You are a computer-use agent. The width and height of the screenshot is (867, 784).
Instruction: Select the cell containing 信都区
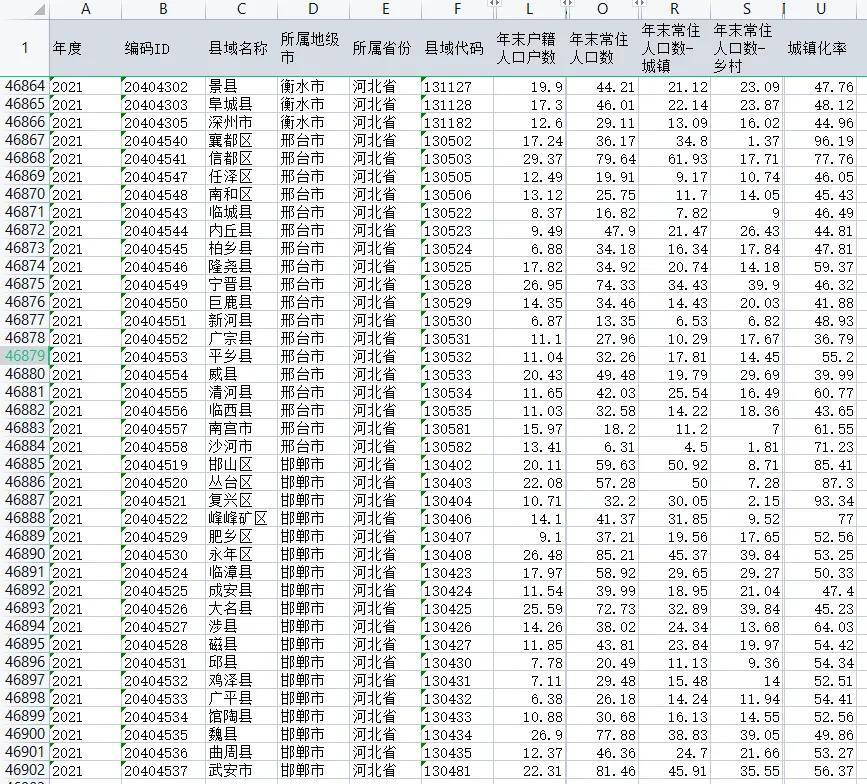[x=241, y=159]
